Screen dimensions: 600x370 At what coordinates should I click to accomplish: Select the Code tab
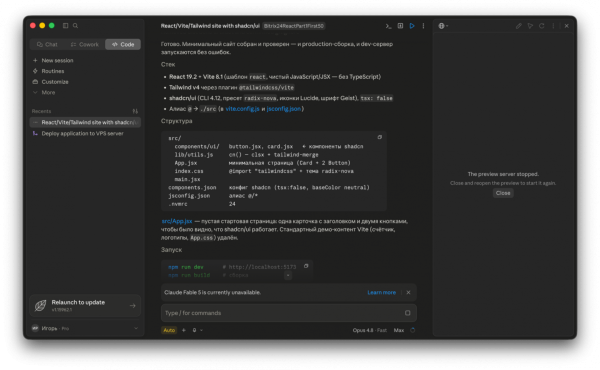click(123, 44)
